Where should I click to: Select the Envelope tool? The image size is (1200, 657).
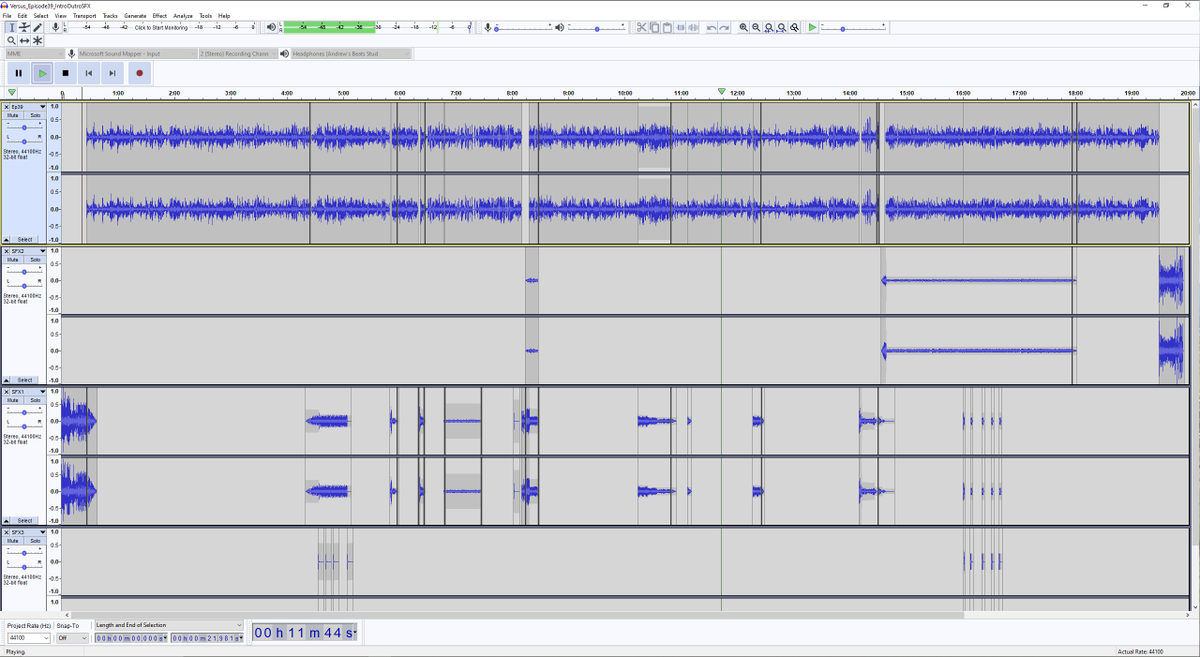[x=24, y=27]
